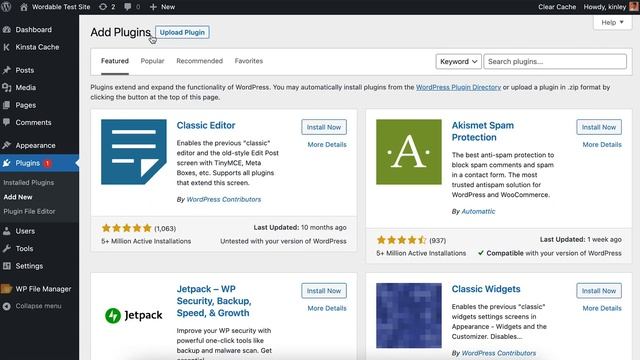Click the Classic Editor star rating
This screenshot has width=640, height=360.
[x=127, y=228]
